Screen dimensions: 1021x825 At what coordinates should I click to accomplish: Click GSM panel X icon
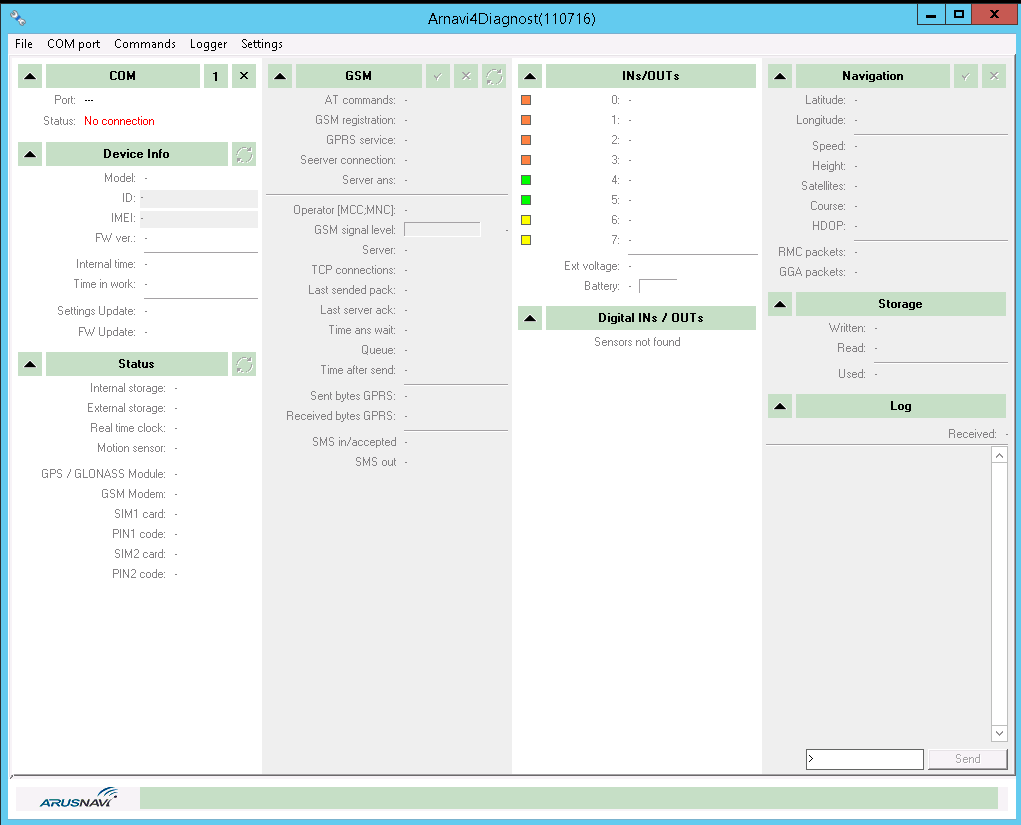coord(466,76)
